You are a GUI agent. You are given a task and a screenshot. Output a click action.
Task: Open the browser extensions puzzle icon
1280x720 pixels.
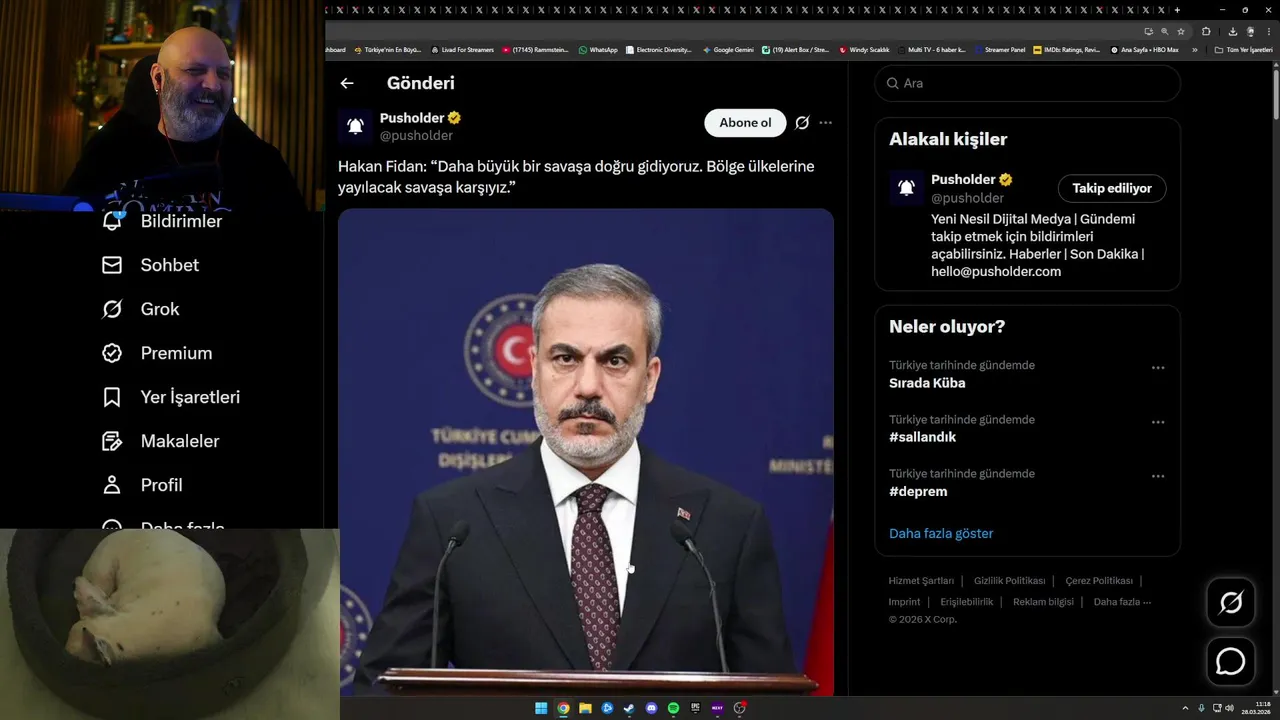coord(1206,32)
